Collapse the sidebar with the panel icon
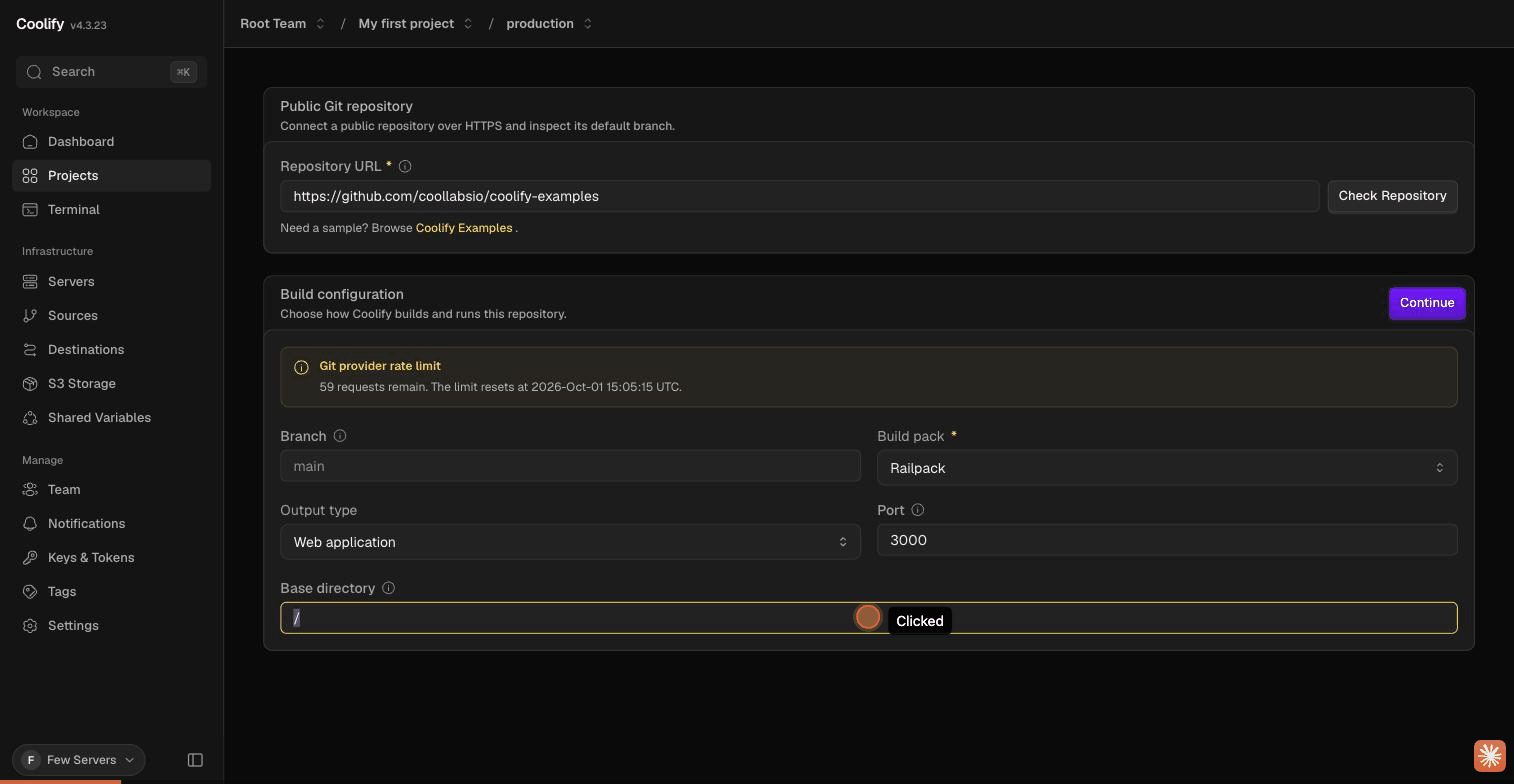The width and height of the screenshot is (1514, 784). 195,760
